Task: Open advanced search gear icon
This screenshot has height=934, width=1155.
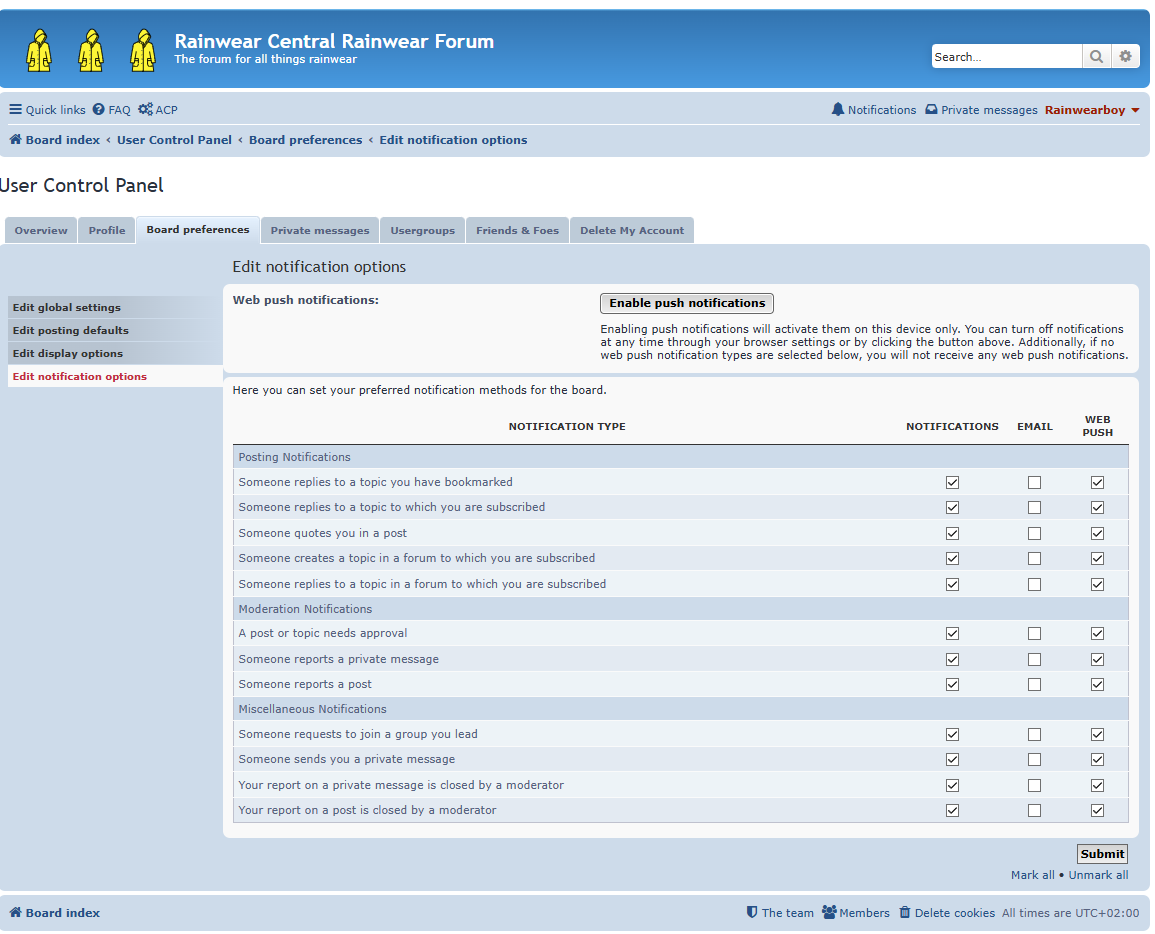Action: [x=1125, y=57]
